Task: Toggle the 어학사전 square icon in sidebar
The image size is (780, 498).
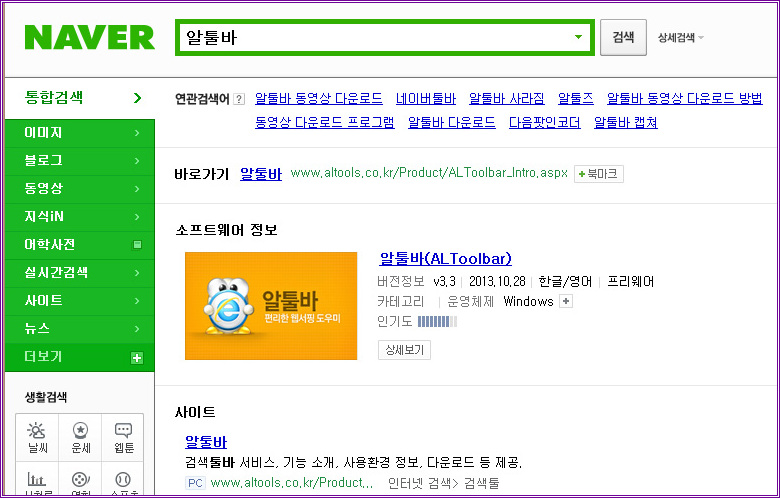Action: pyautogui.click(x=137, y=245)
